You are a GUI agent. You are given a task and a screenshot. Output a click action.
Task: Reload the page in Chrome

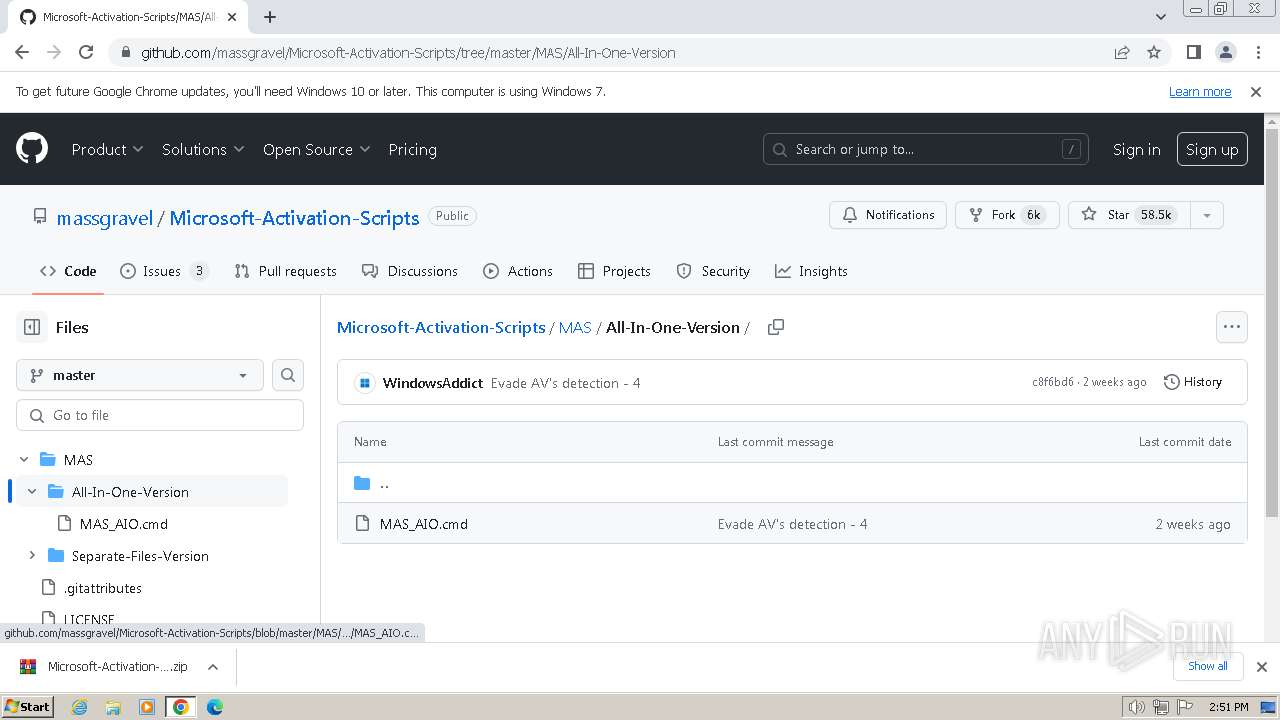pyautogui.click(x=86, y=52)
